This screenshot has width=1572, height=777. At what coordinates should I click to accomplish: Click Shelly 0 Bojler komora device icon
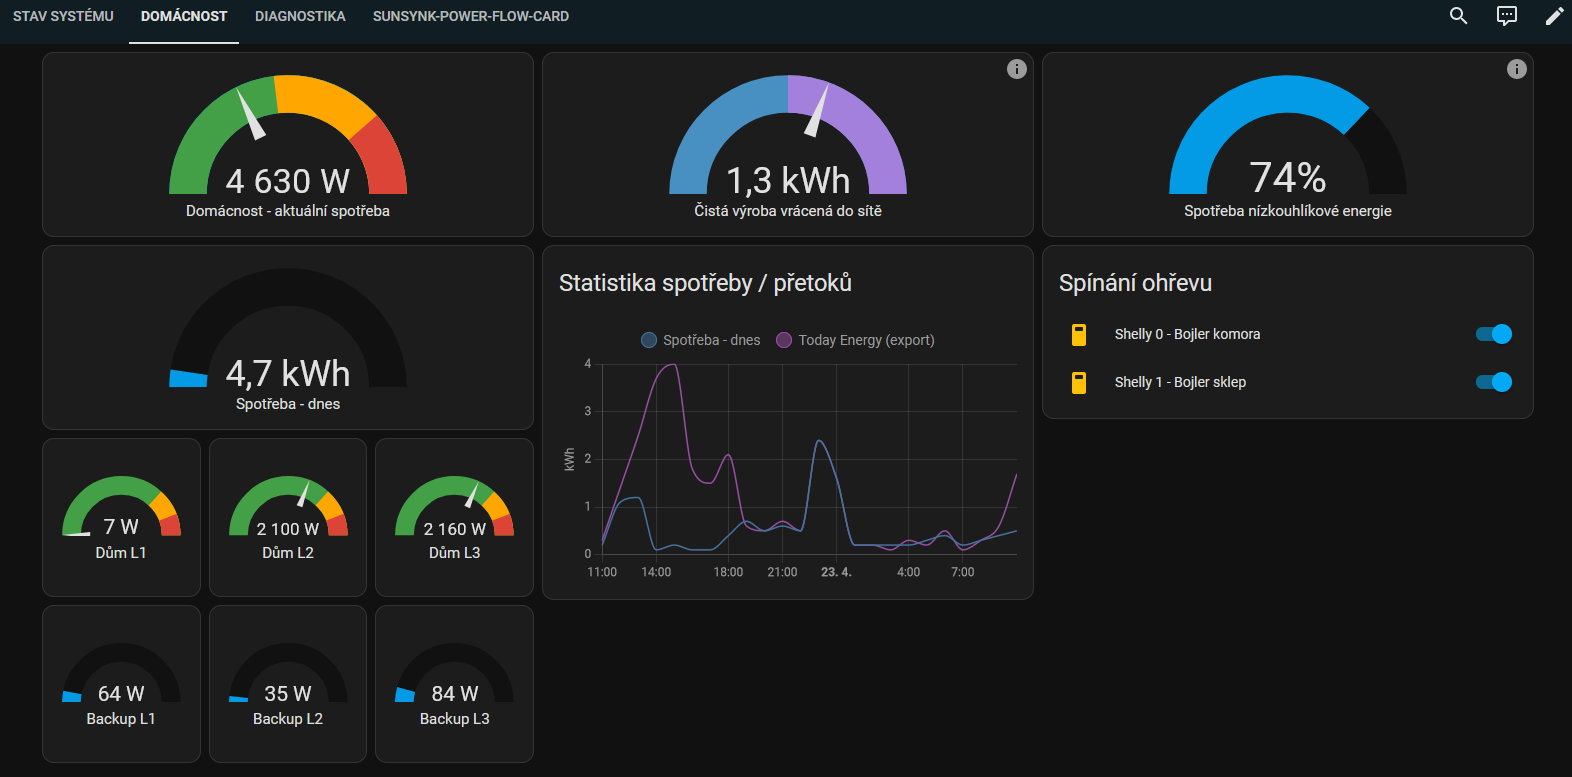click(1079, 334)
